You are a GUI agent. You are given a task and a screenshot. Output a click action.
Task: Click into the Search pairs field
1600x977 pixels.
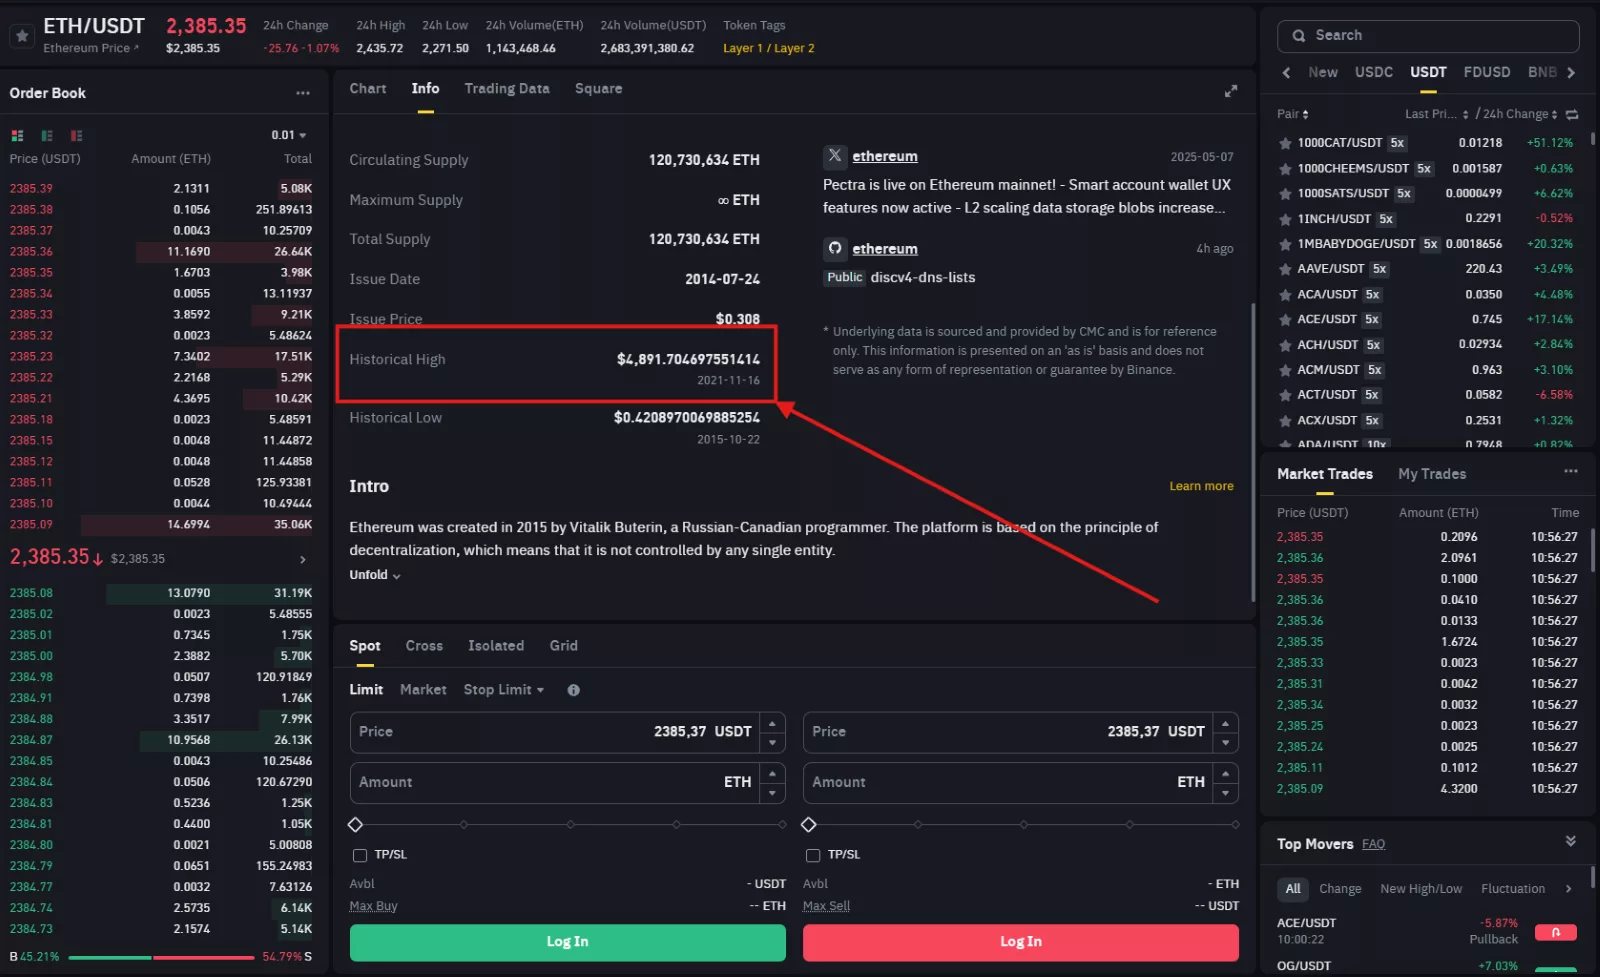(x=1428, y=36)
